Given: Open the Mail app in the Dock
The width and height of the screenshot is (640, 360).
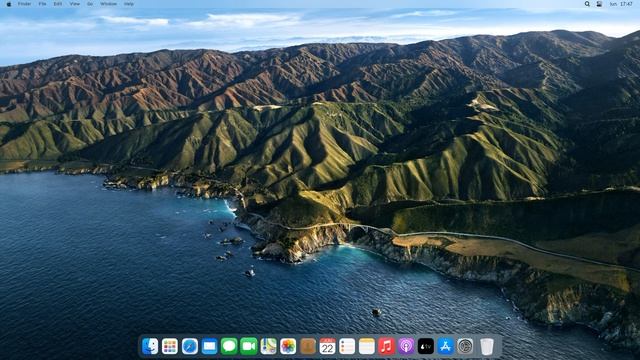Looking at the screenshot, I should [209, 347].
